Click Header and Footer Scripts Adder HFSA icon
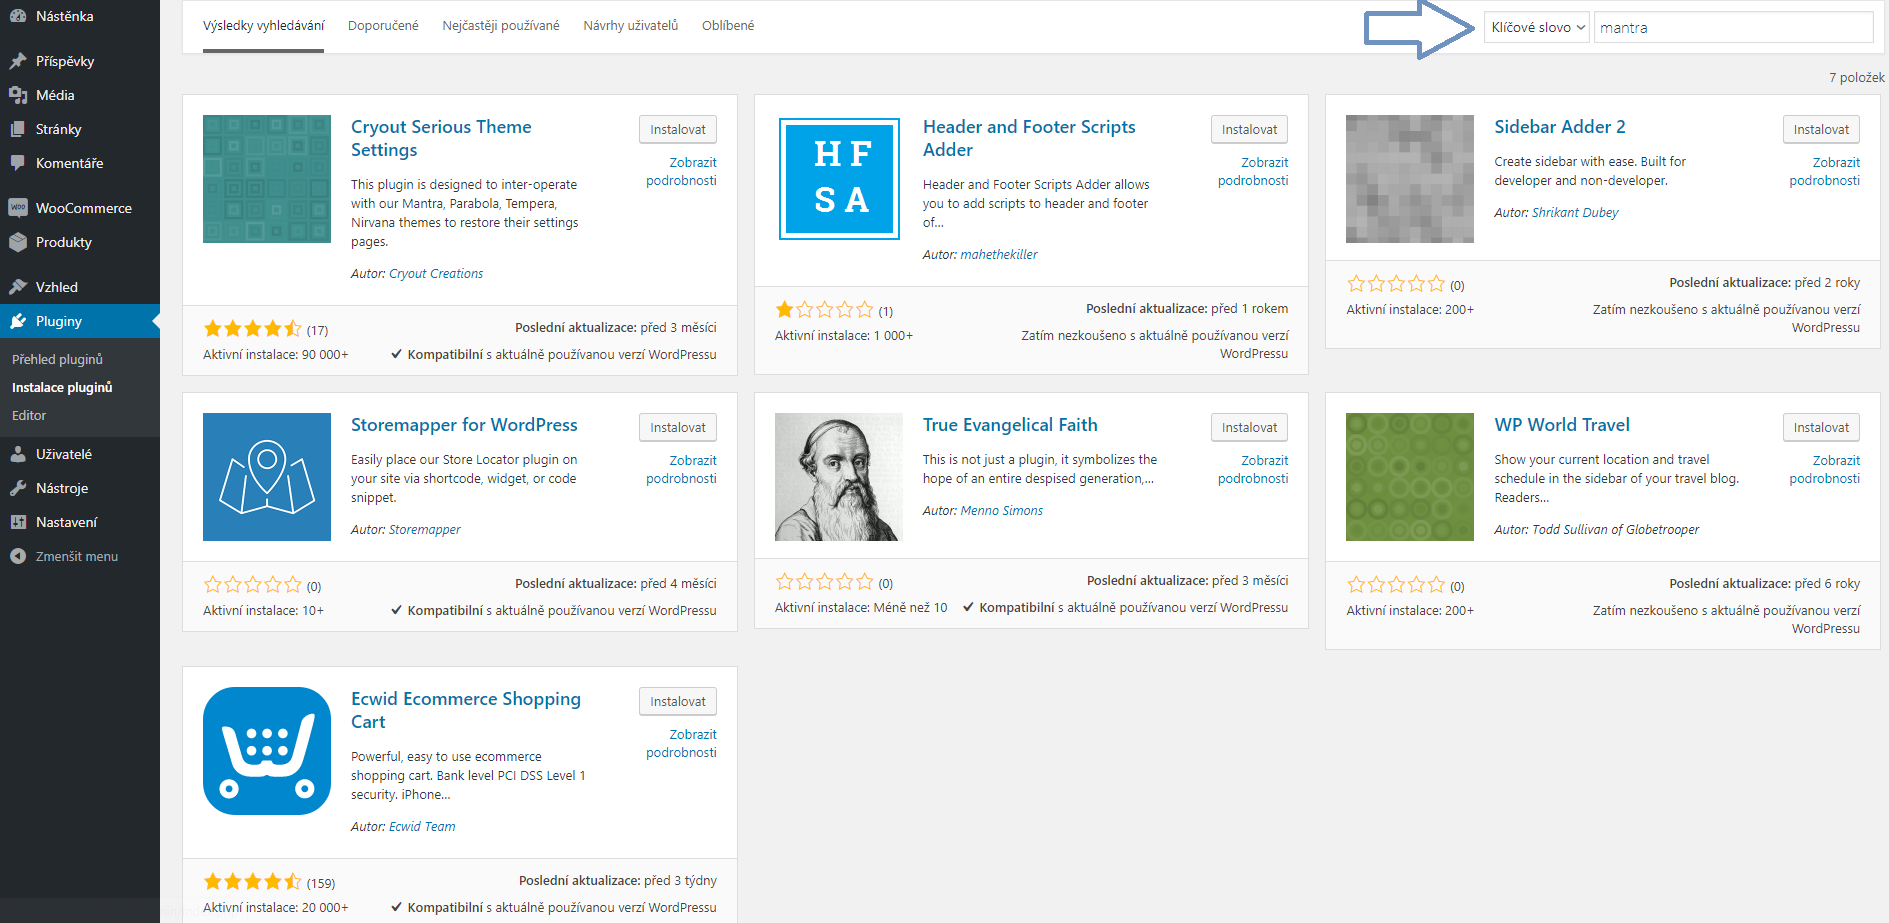 coord(839,179)
